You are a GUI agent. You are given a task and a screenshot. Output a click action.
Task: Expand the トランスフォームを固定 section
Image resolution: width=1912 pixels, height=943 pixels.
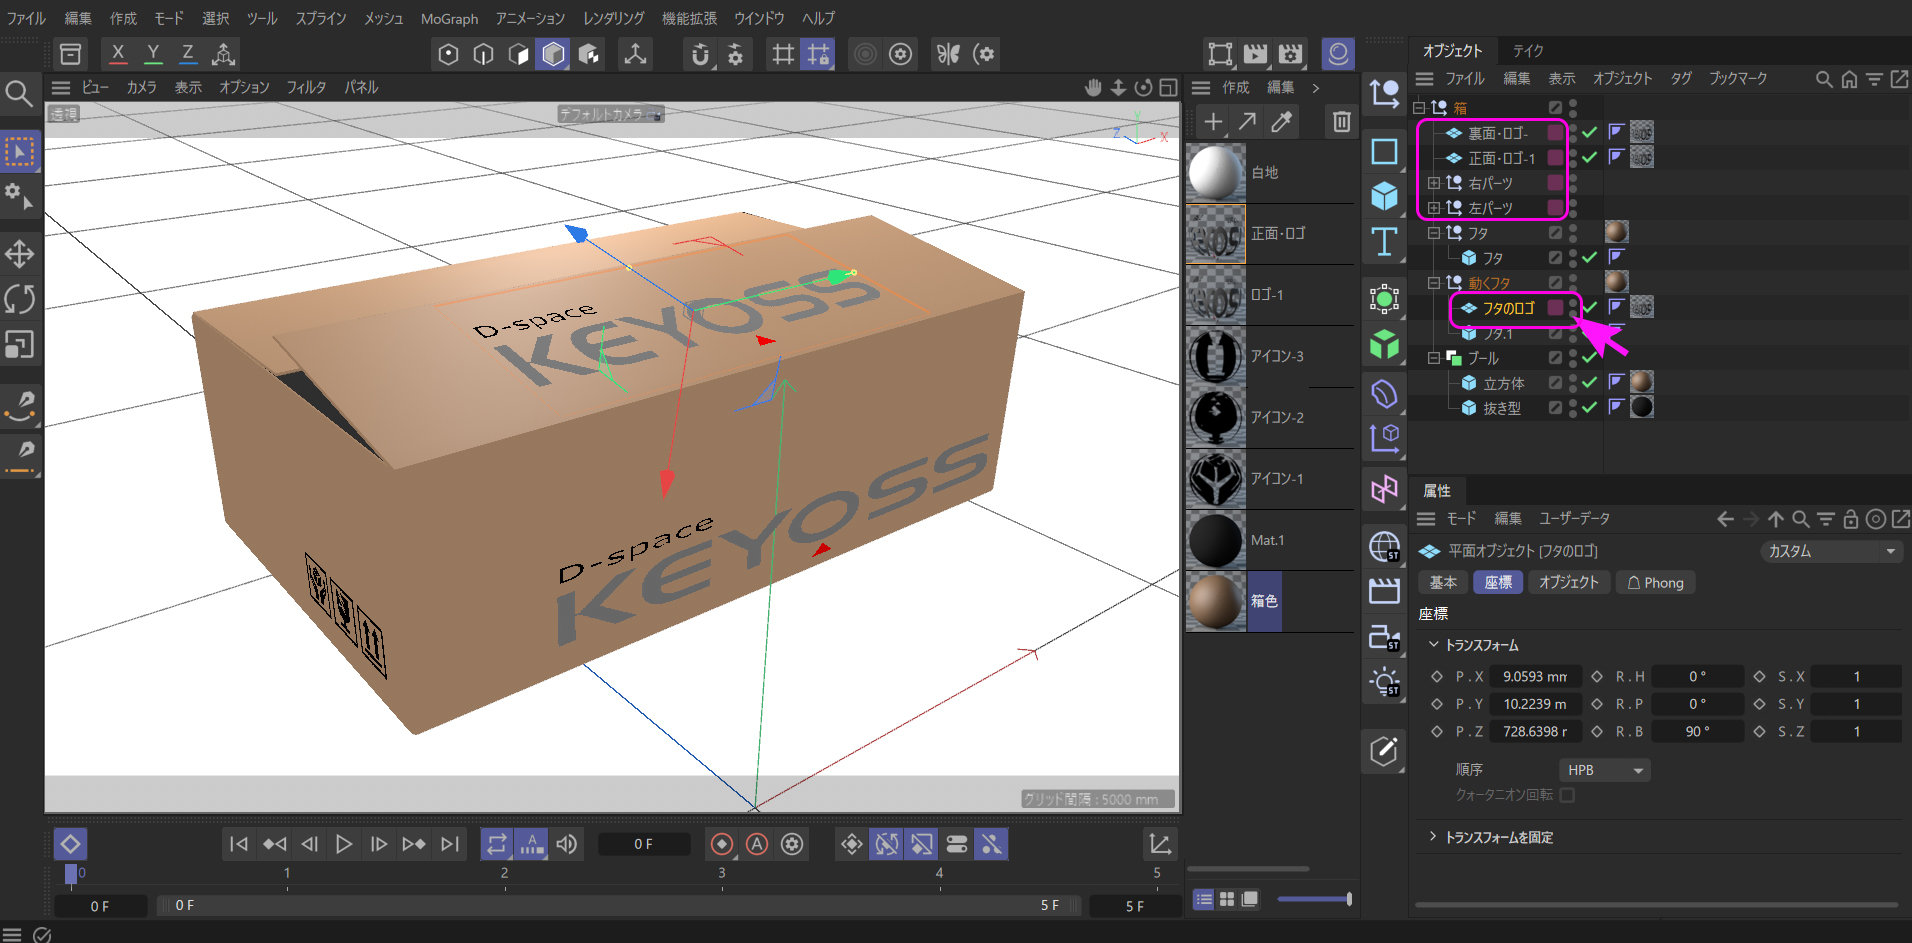(1433, 837)
